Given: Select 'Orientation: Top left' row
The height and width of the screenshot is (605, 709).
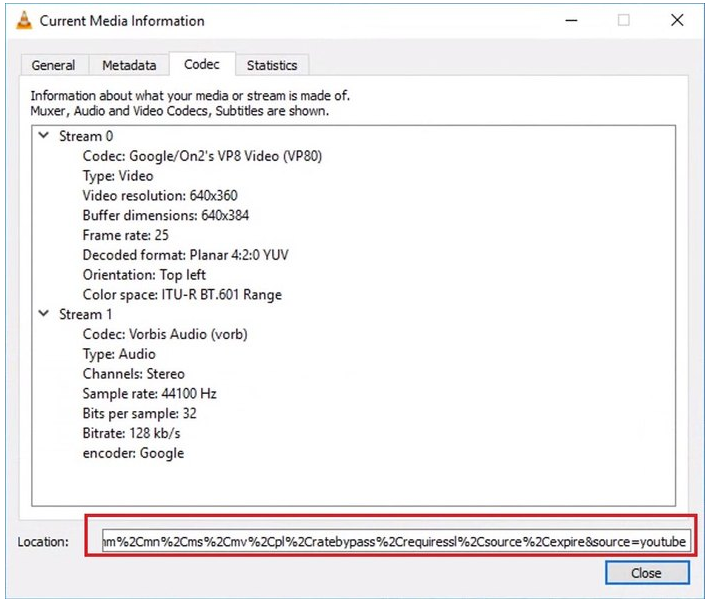Looking at the screenshot, I should 144,275.
